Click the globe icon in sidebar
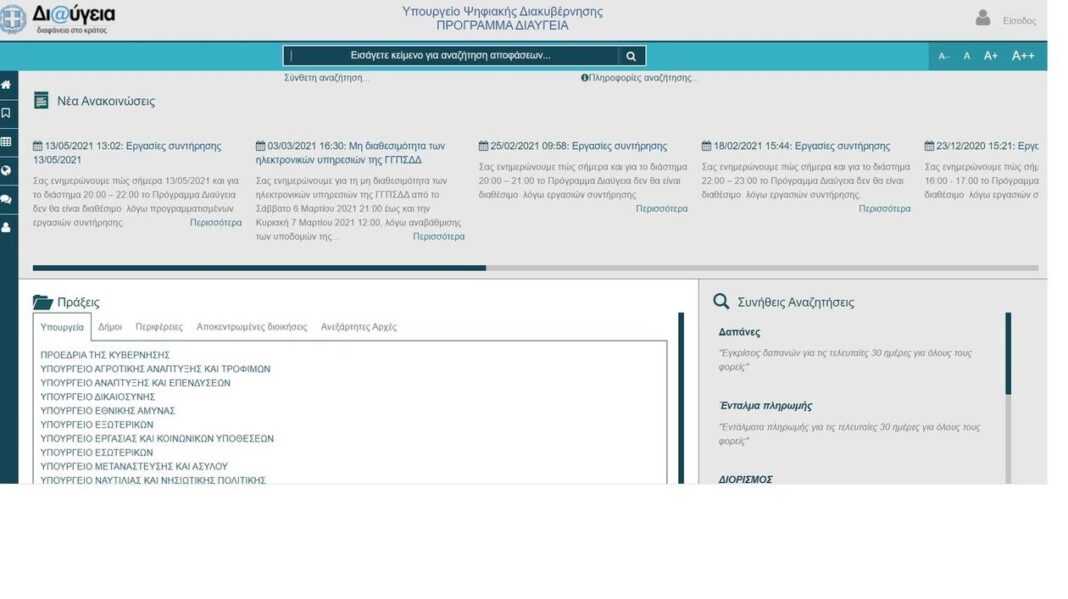 [6, 171]
